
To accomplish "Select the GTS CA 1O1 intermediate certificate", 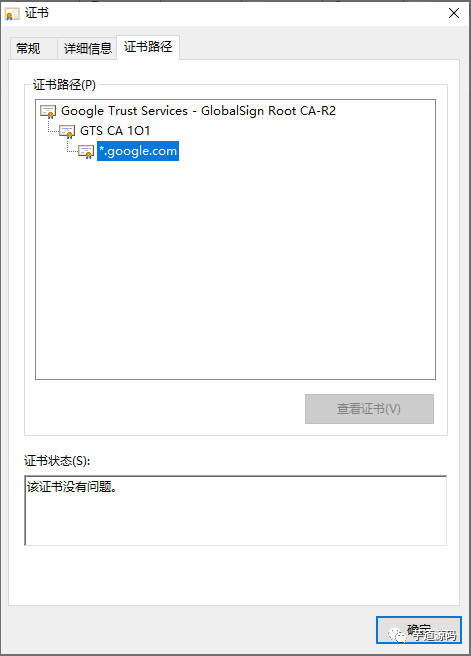I will click(x=115, y=131).
